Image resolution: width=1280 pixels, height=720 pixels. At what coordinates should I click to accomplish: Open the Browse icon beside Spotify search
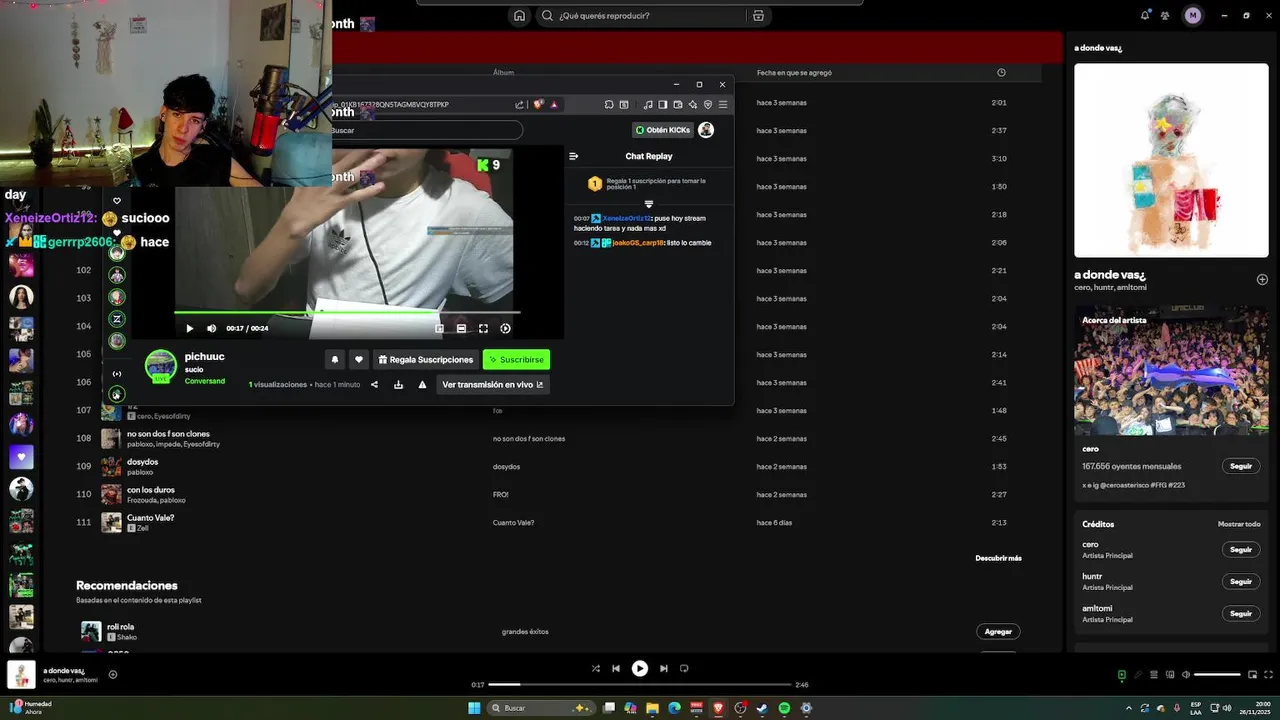click(758, 15)
